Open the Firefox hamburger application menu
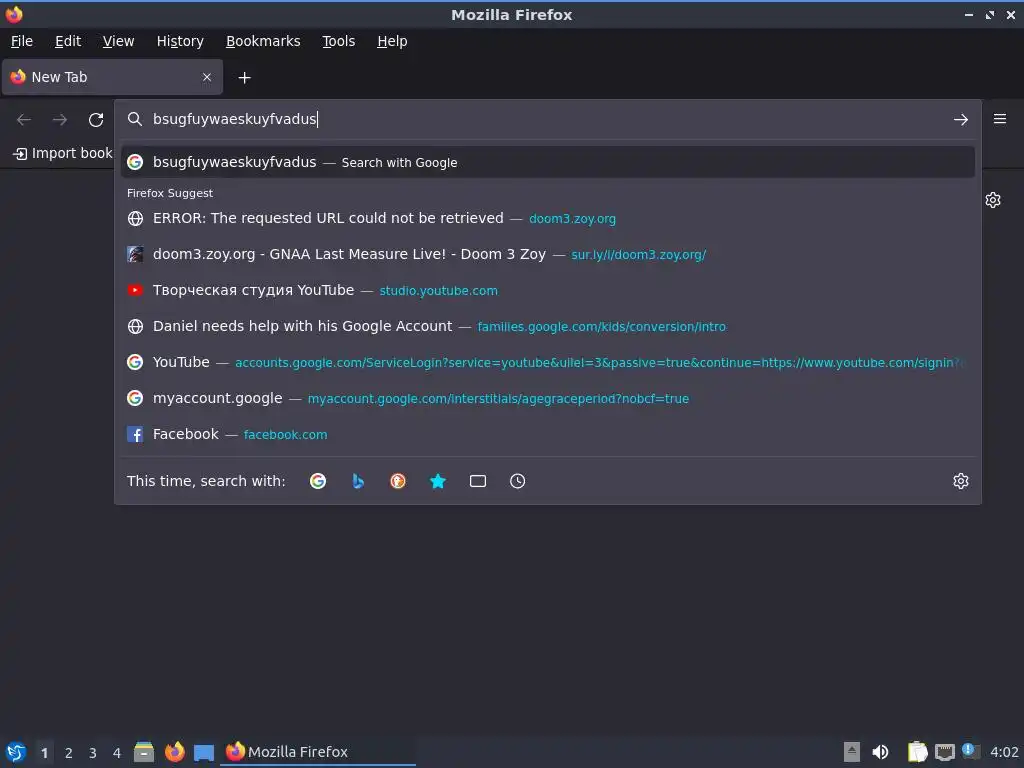 point(1000,119)
